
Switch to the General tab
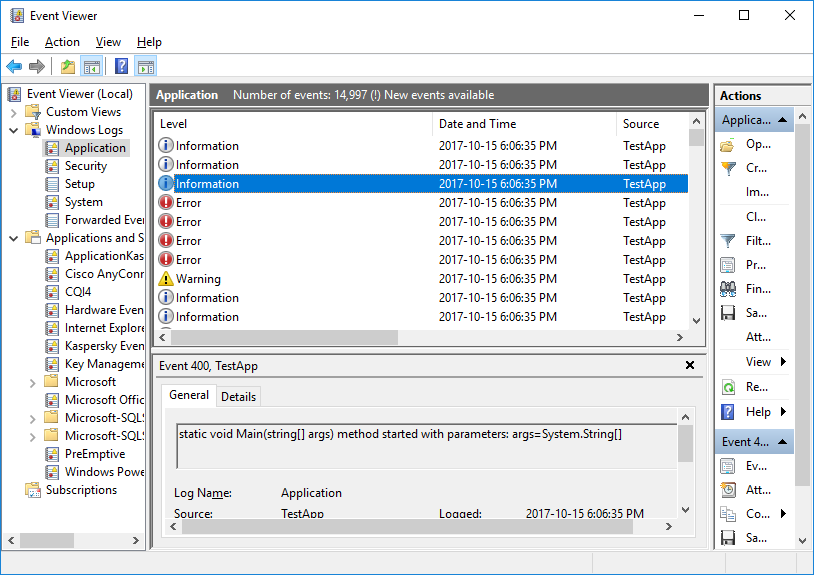(189, 395)
